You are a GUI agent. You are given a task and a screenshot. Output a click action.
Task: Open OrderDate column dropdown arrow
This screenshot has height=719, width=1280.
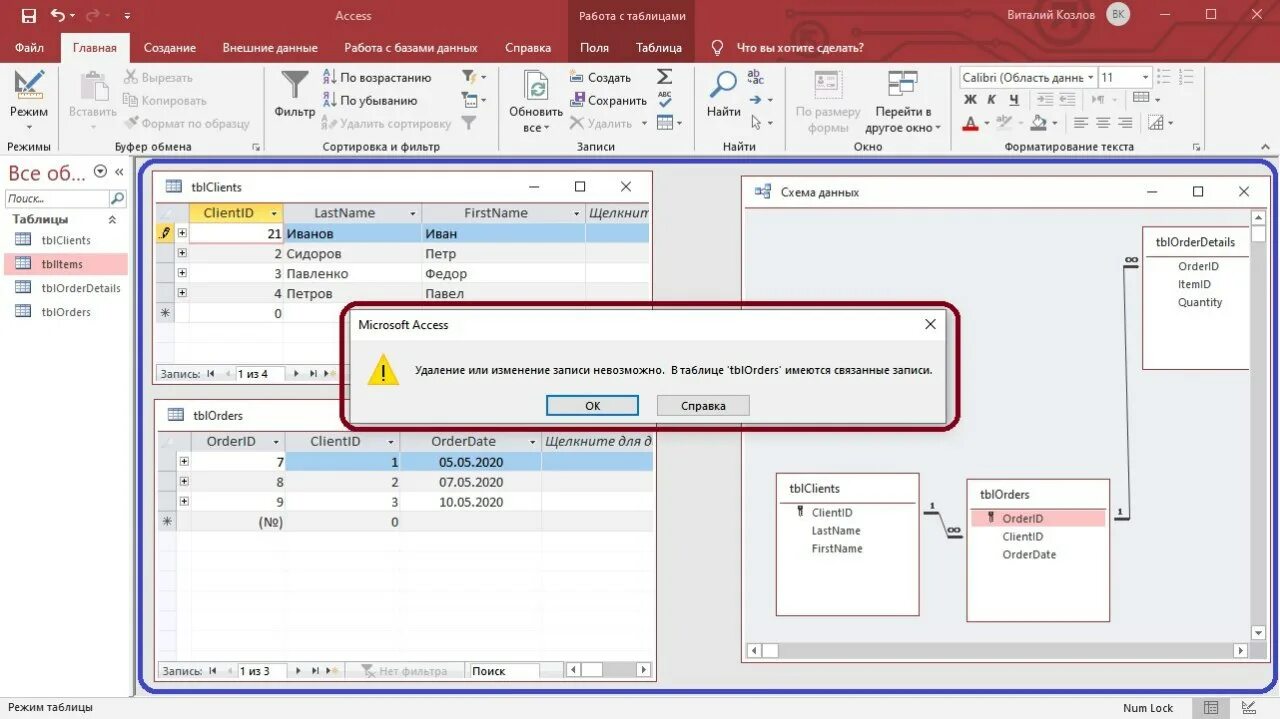coord(530,441)
